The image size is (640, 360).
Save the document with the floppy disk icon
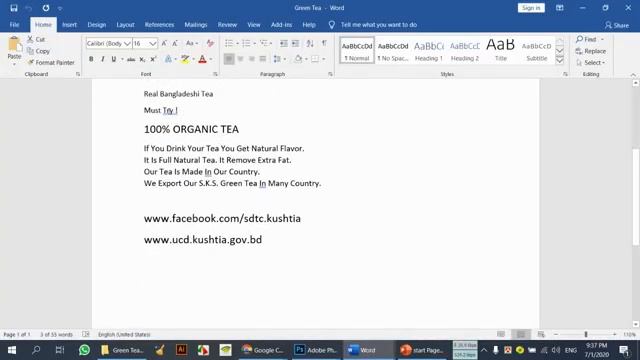tap(14, 8)
